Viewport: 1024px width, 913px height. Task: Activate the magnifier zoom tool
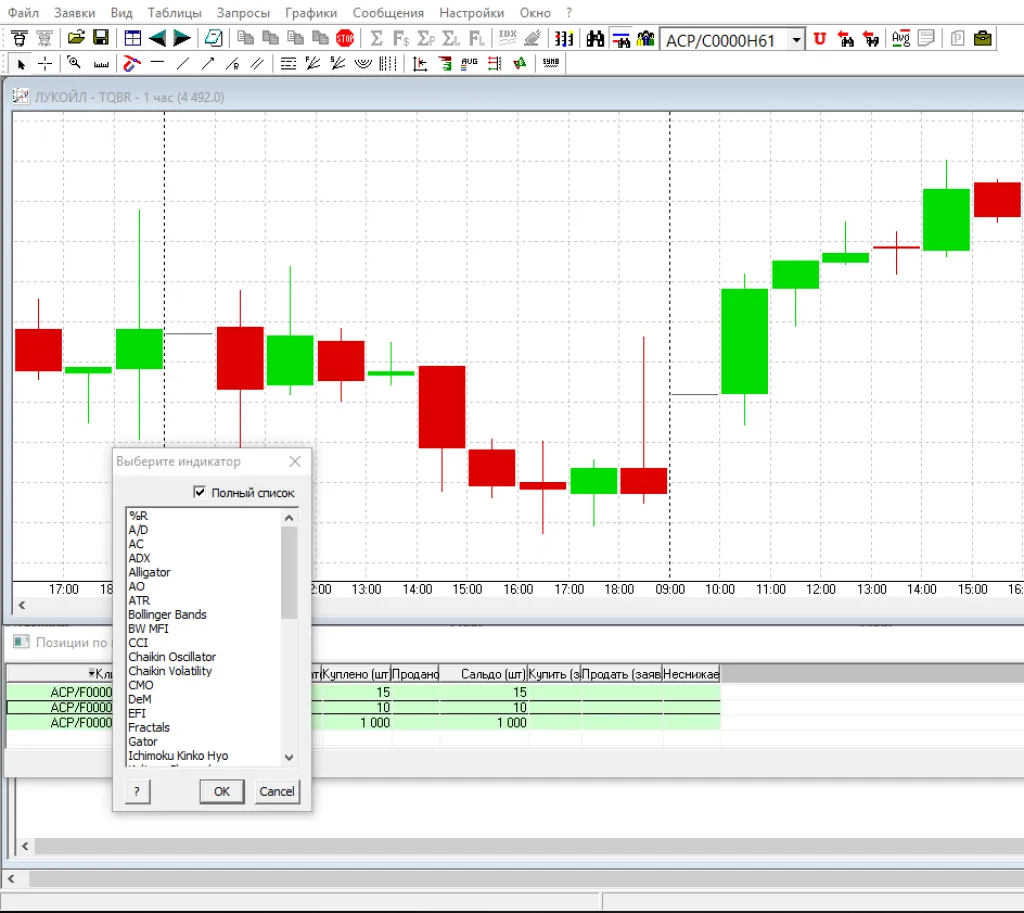(x=74, y=63)
